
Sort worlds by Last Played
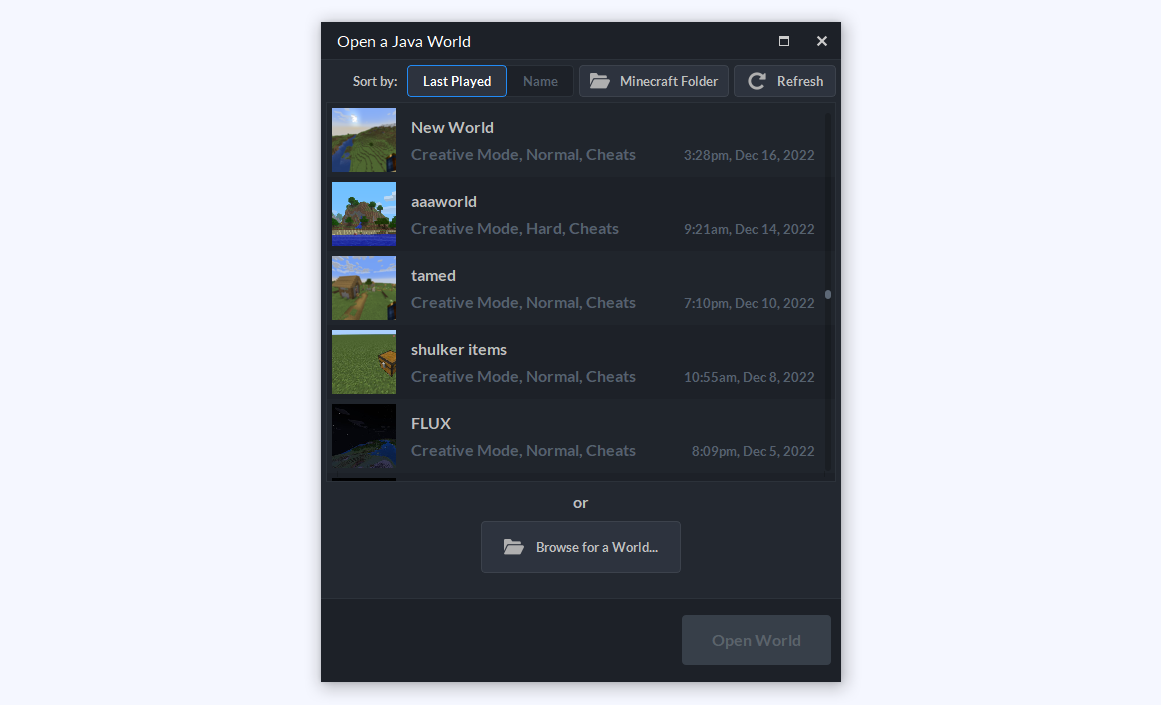click(x=457, y=81)
